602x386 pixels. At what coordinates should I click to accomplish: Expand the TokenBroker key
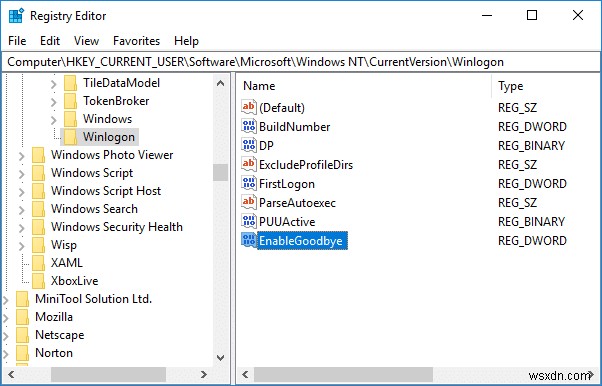point(53,102)
